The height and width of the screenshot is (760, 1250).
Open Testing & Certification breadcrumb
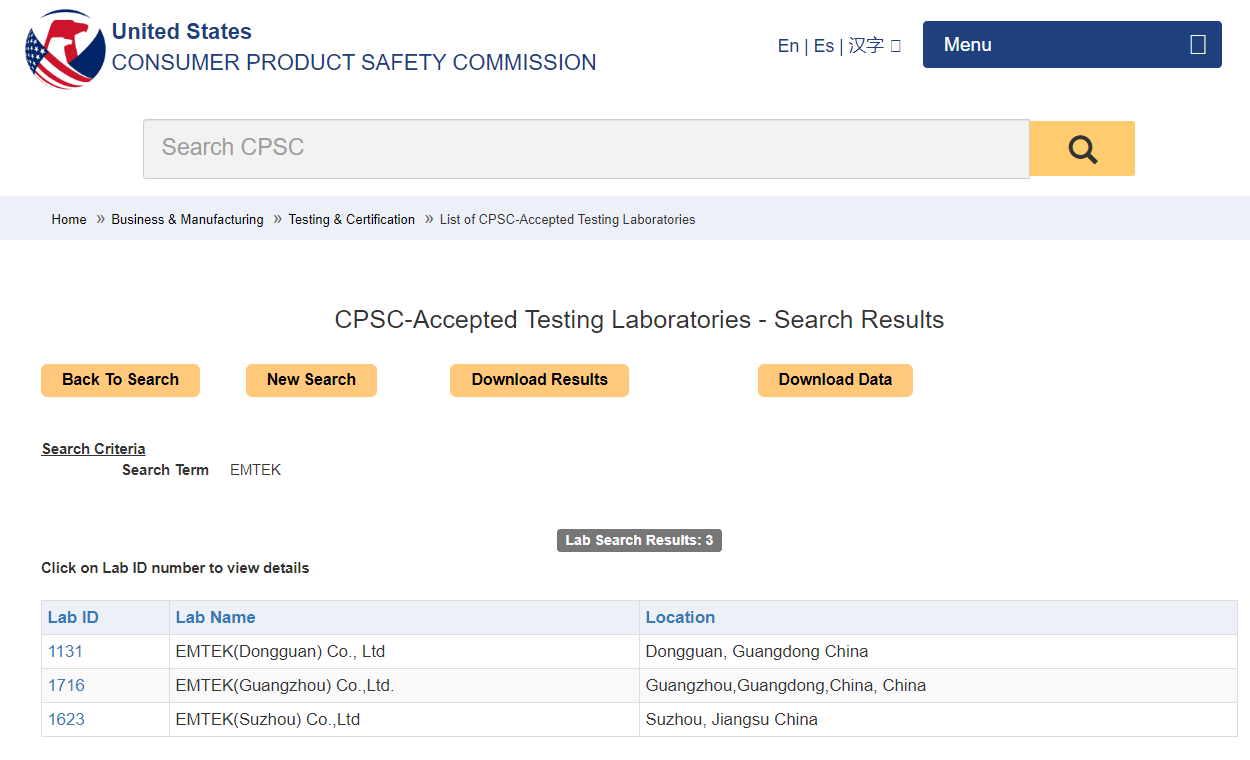pyautogui.click(x=351, y=220)
